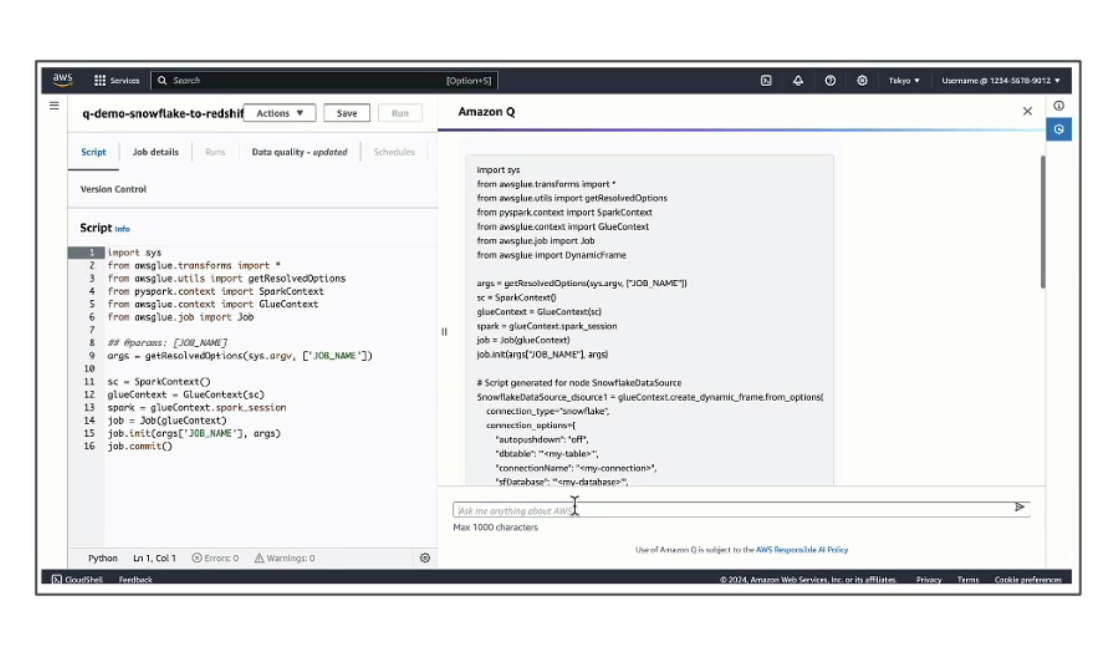The height and width of the screenshot is (668, 1120).
Task: Open the Username account menu
Action: [1001, 81]
